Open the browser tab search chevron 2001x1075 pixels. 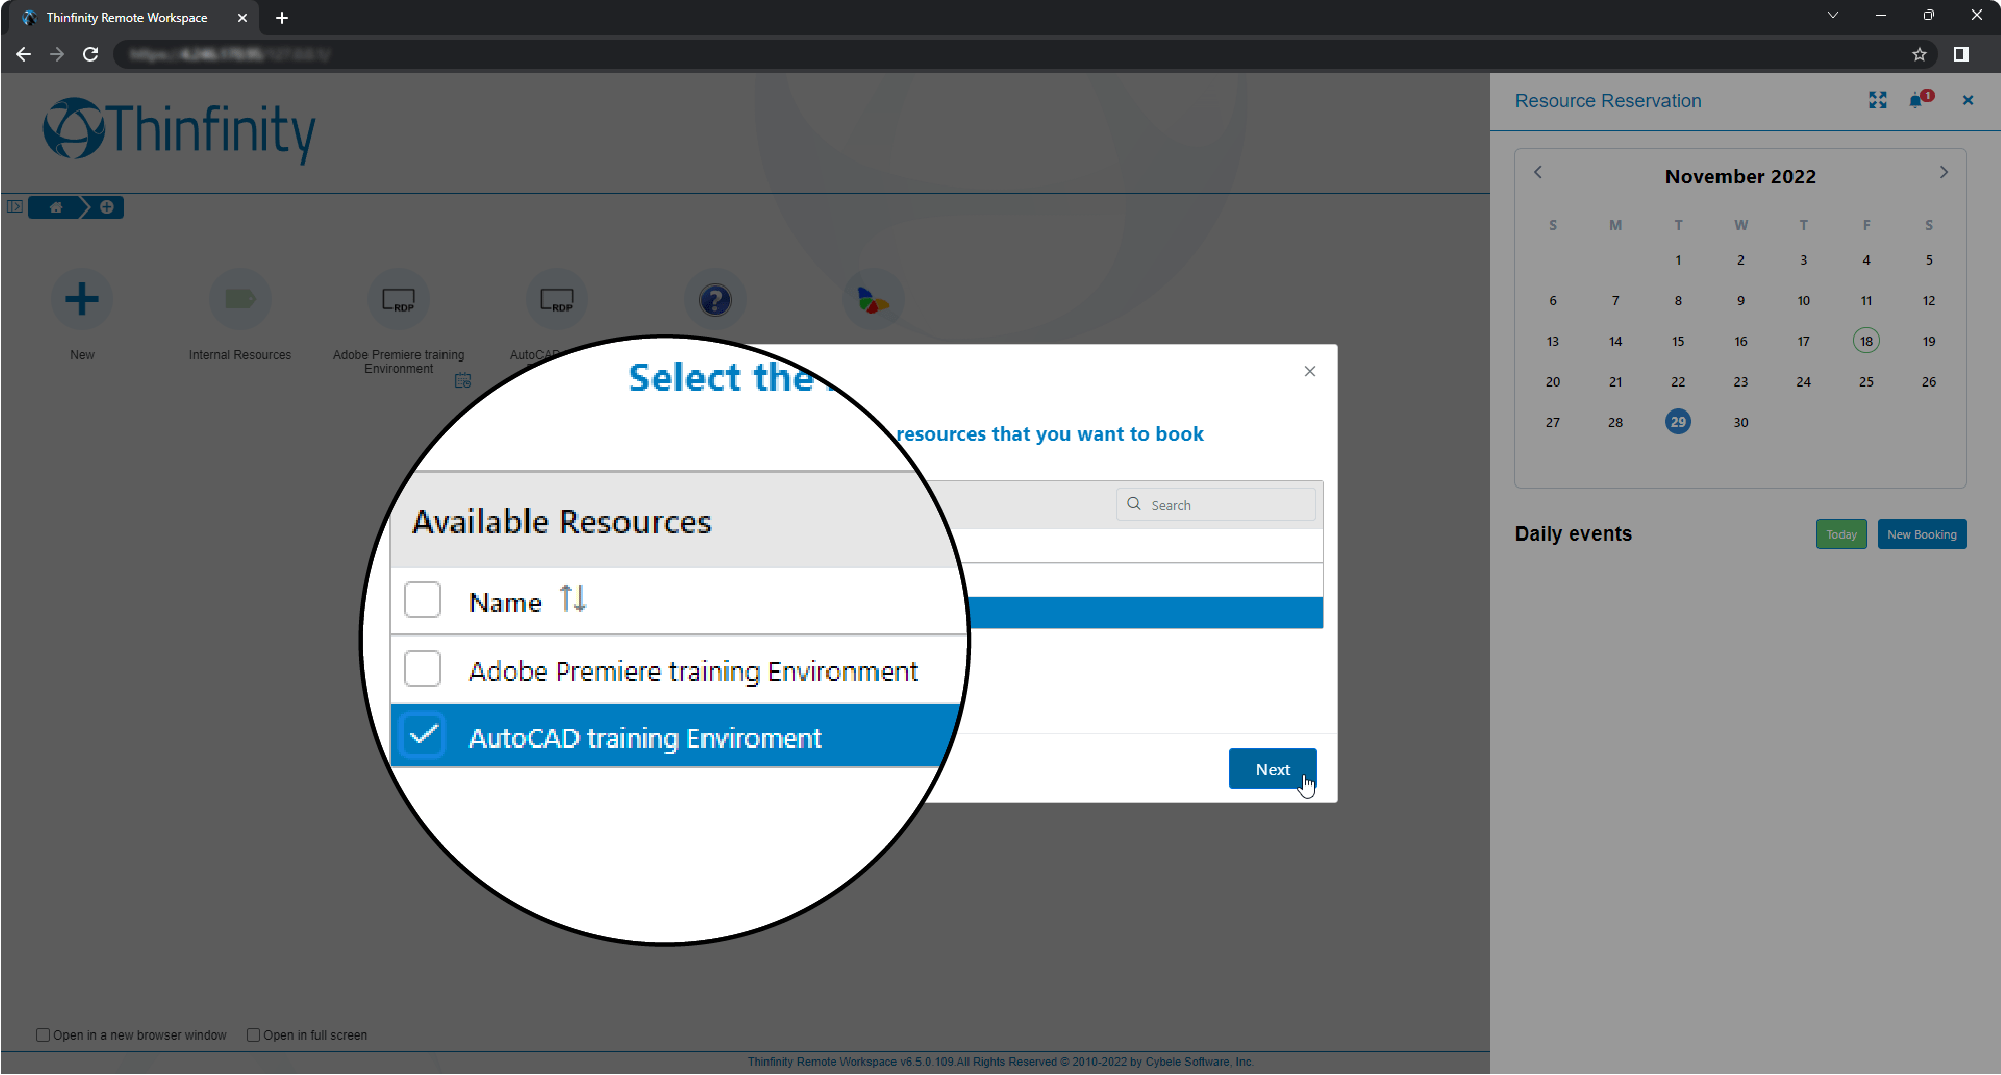[1832, 15]
